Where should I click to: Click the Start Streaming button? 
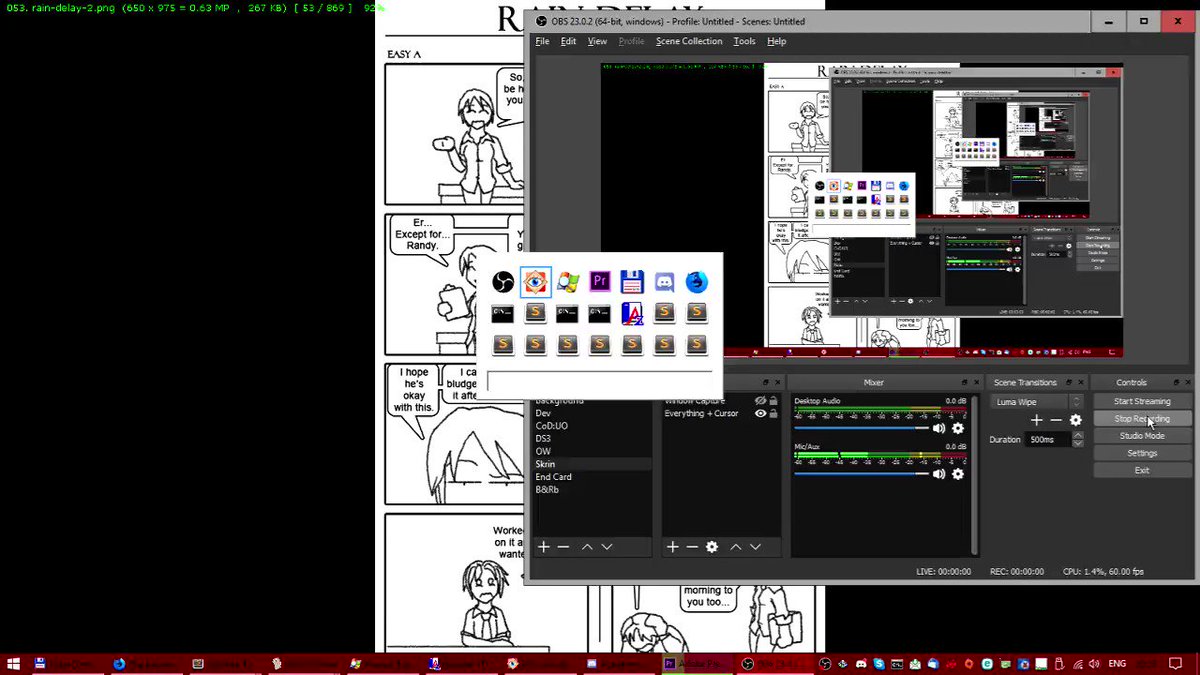point(1142,402)
